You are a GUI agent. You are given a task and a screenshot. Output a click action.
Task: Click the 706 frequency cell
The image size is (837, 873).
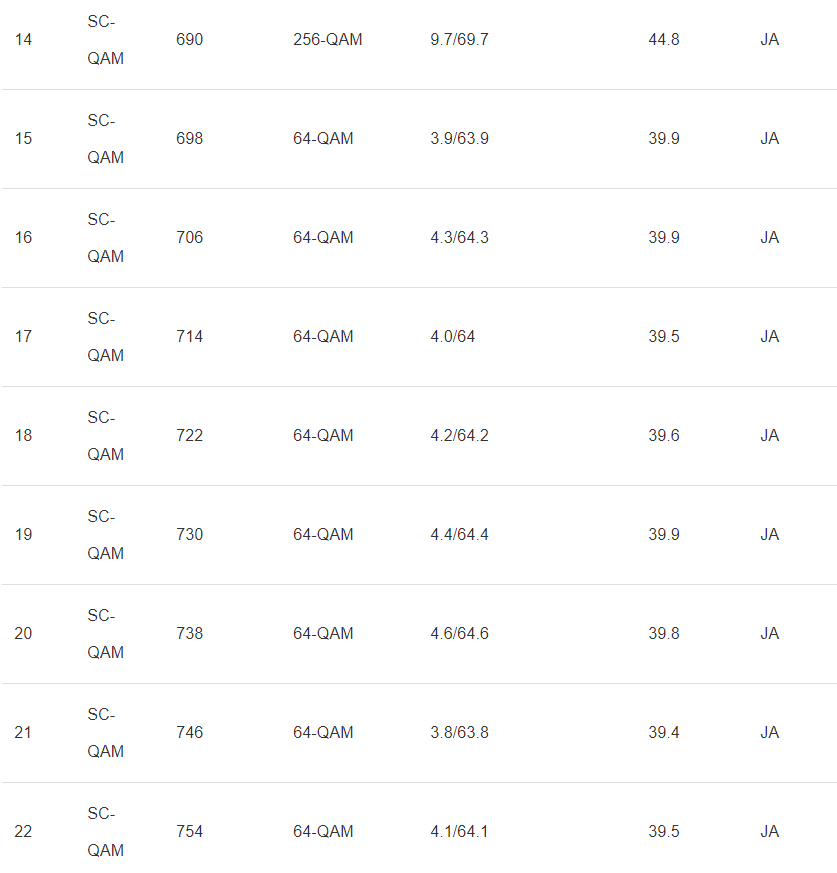(x=189, y=238)
